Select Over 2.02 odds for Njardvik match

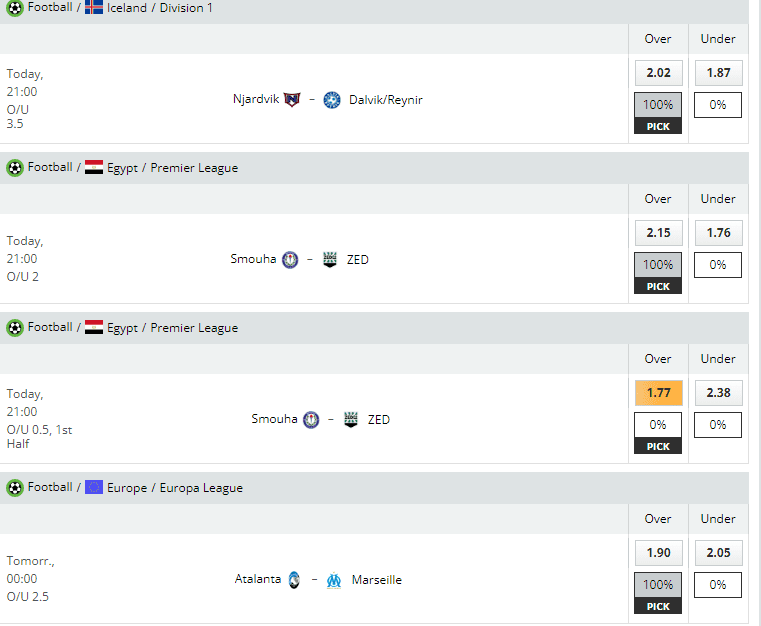[x=658, y=73]
